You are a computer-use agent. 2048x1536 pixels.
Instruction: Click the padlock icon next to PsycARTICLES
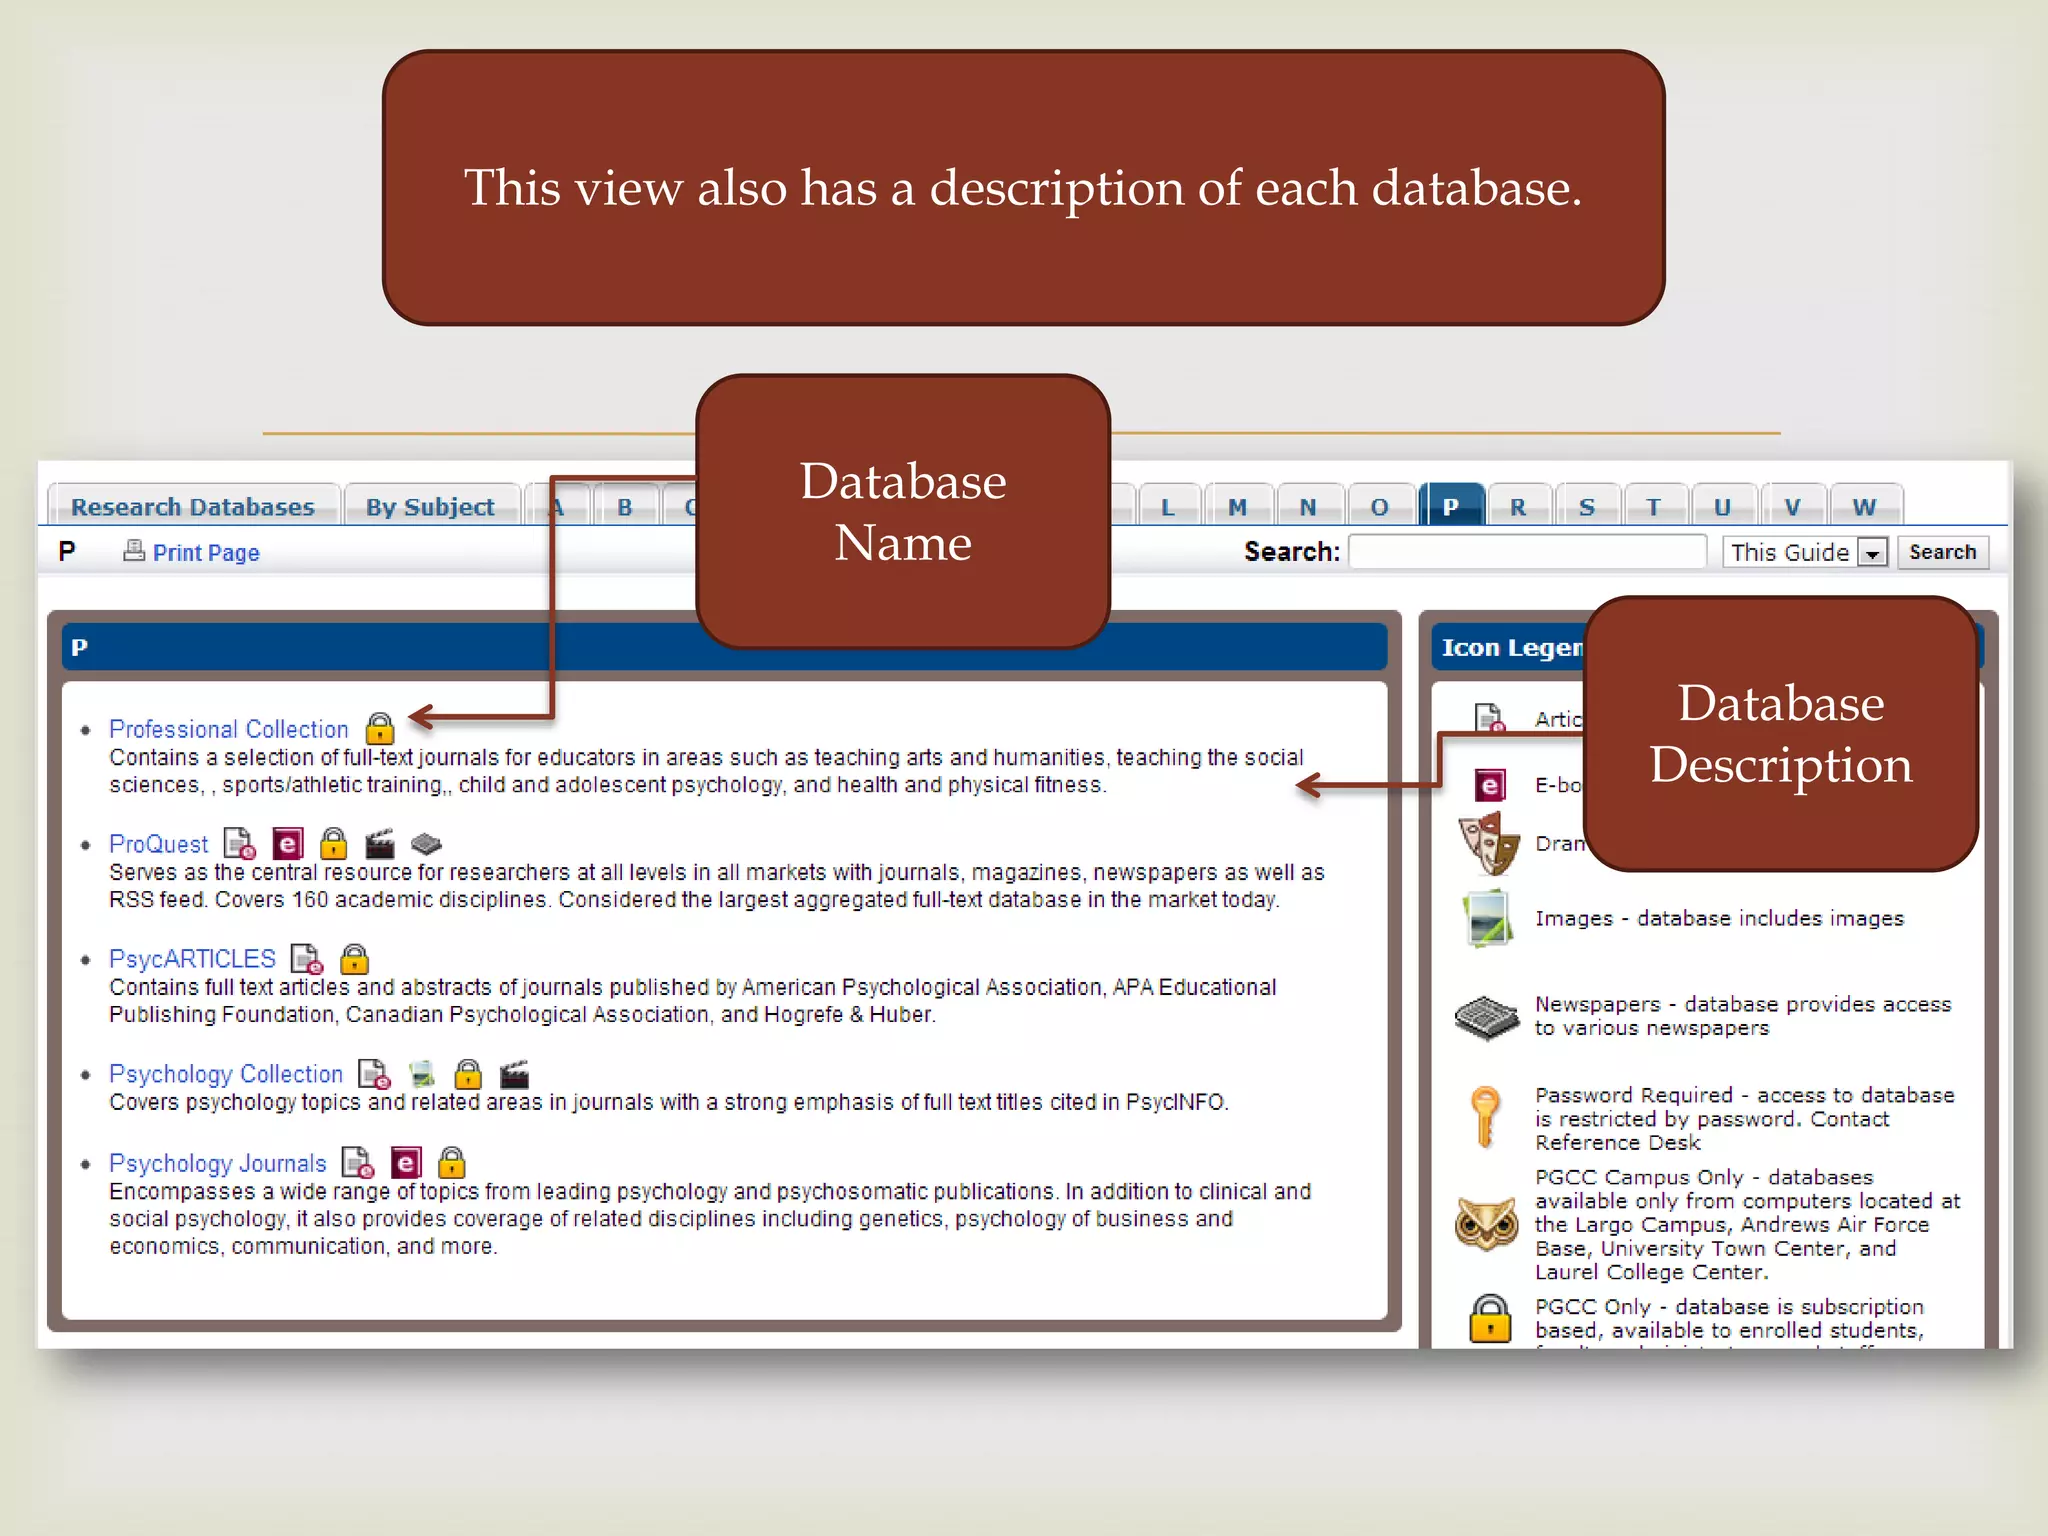coord(354,958)
